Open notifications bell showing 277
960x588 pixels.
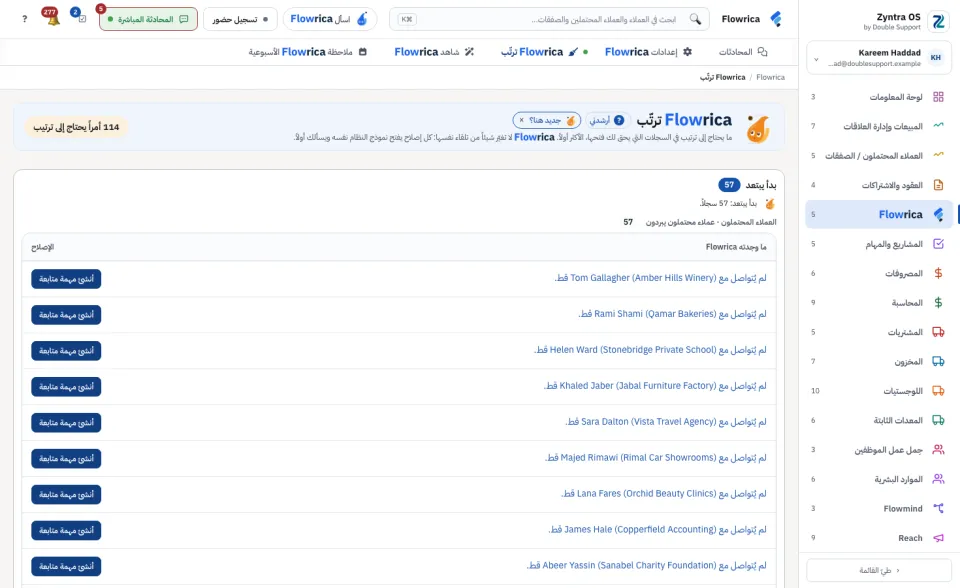(x=52, y=18)
